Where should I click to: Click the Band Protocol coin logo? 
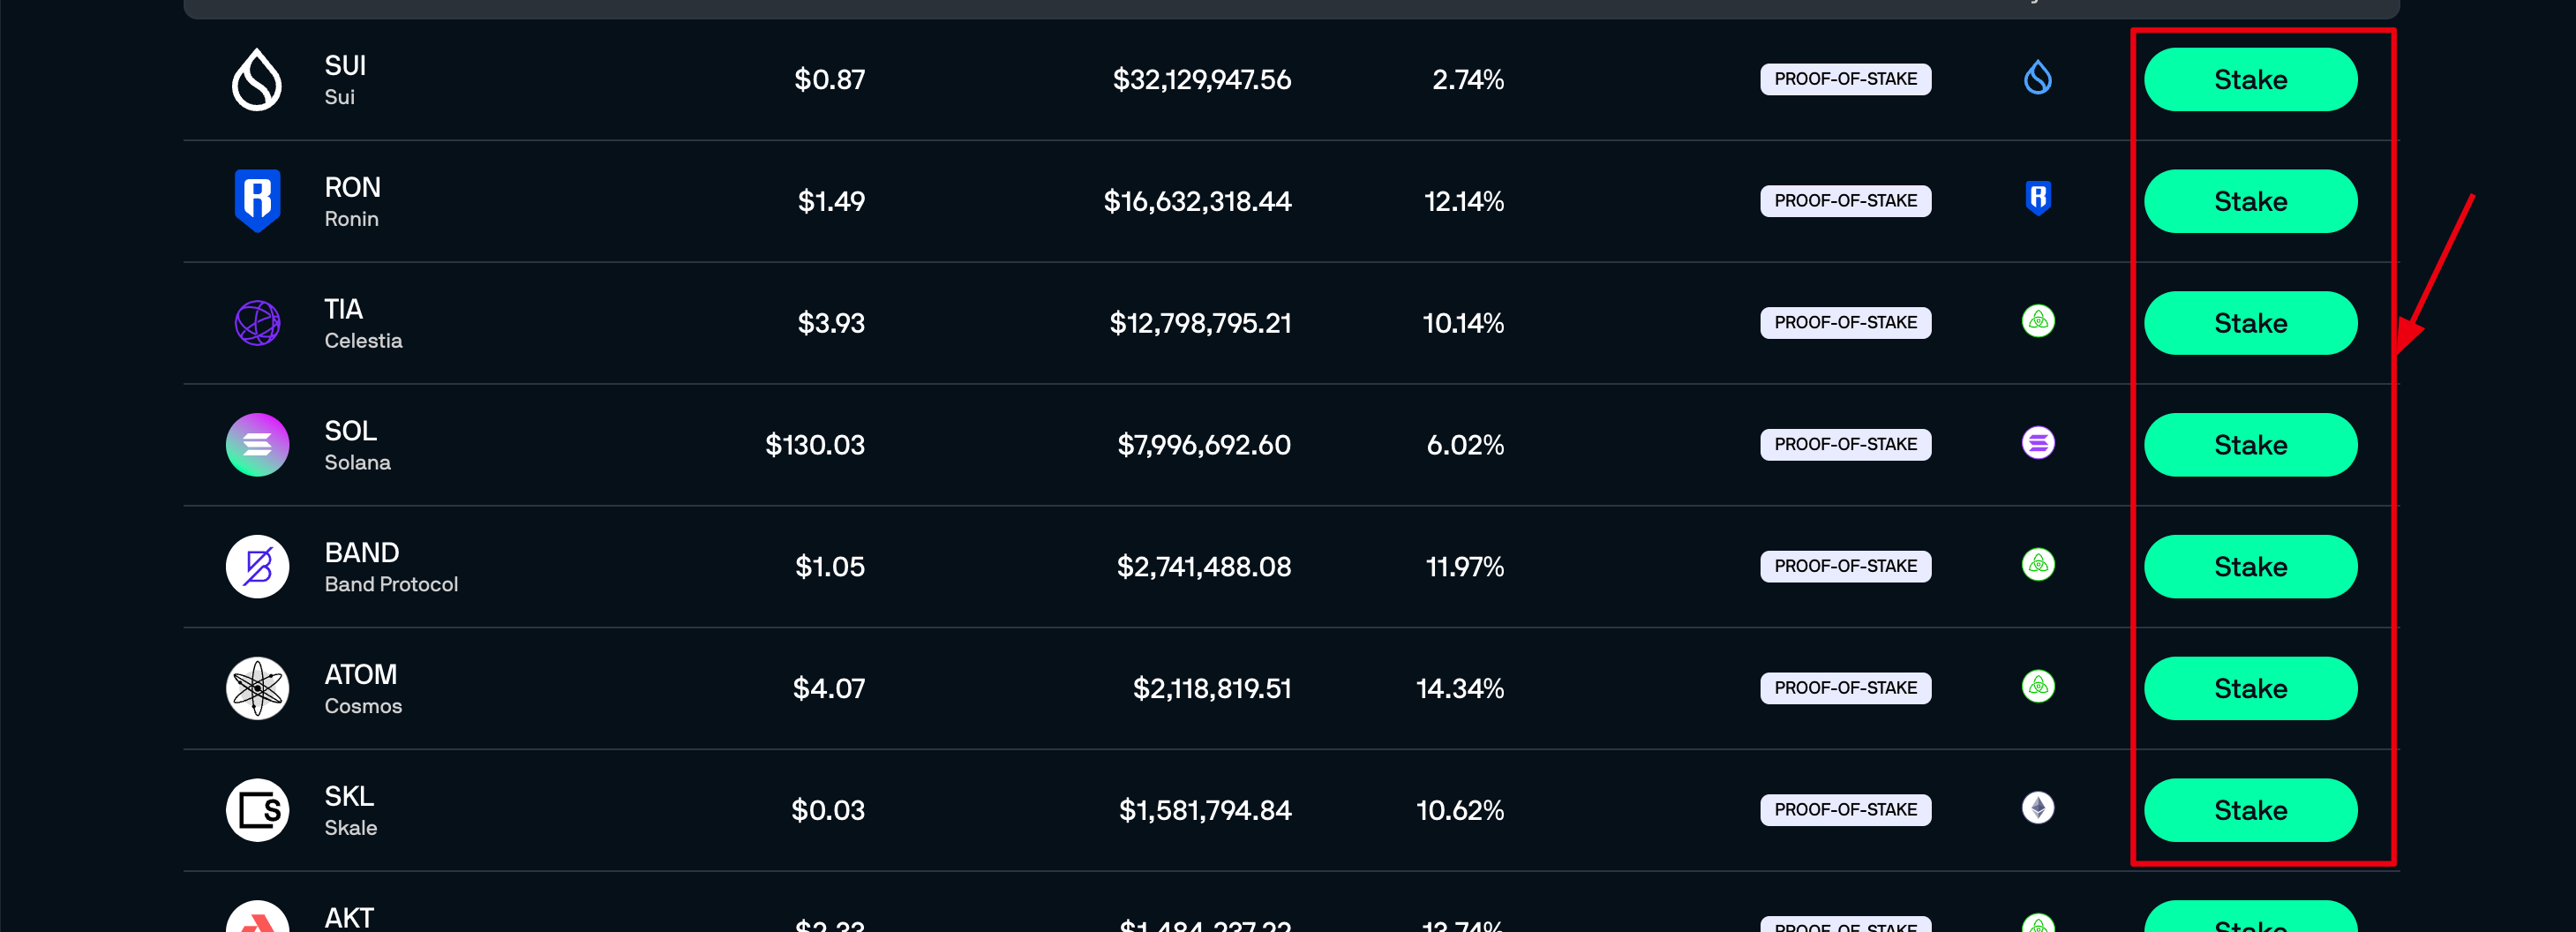point(257,567)
